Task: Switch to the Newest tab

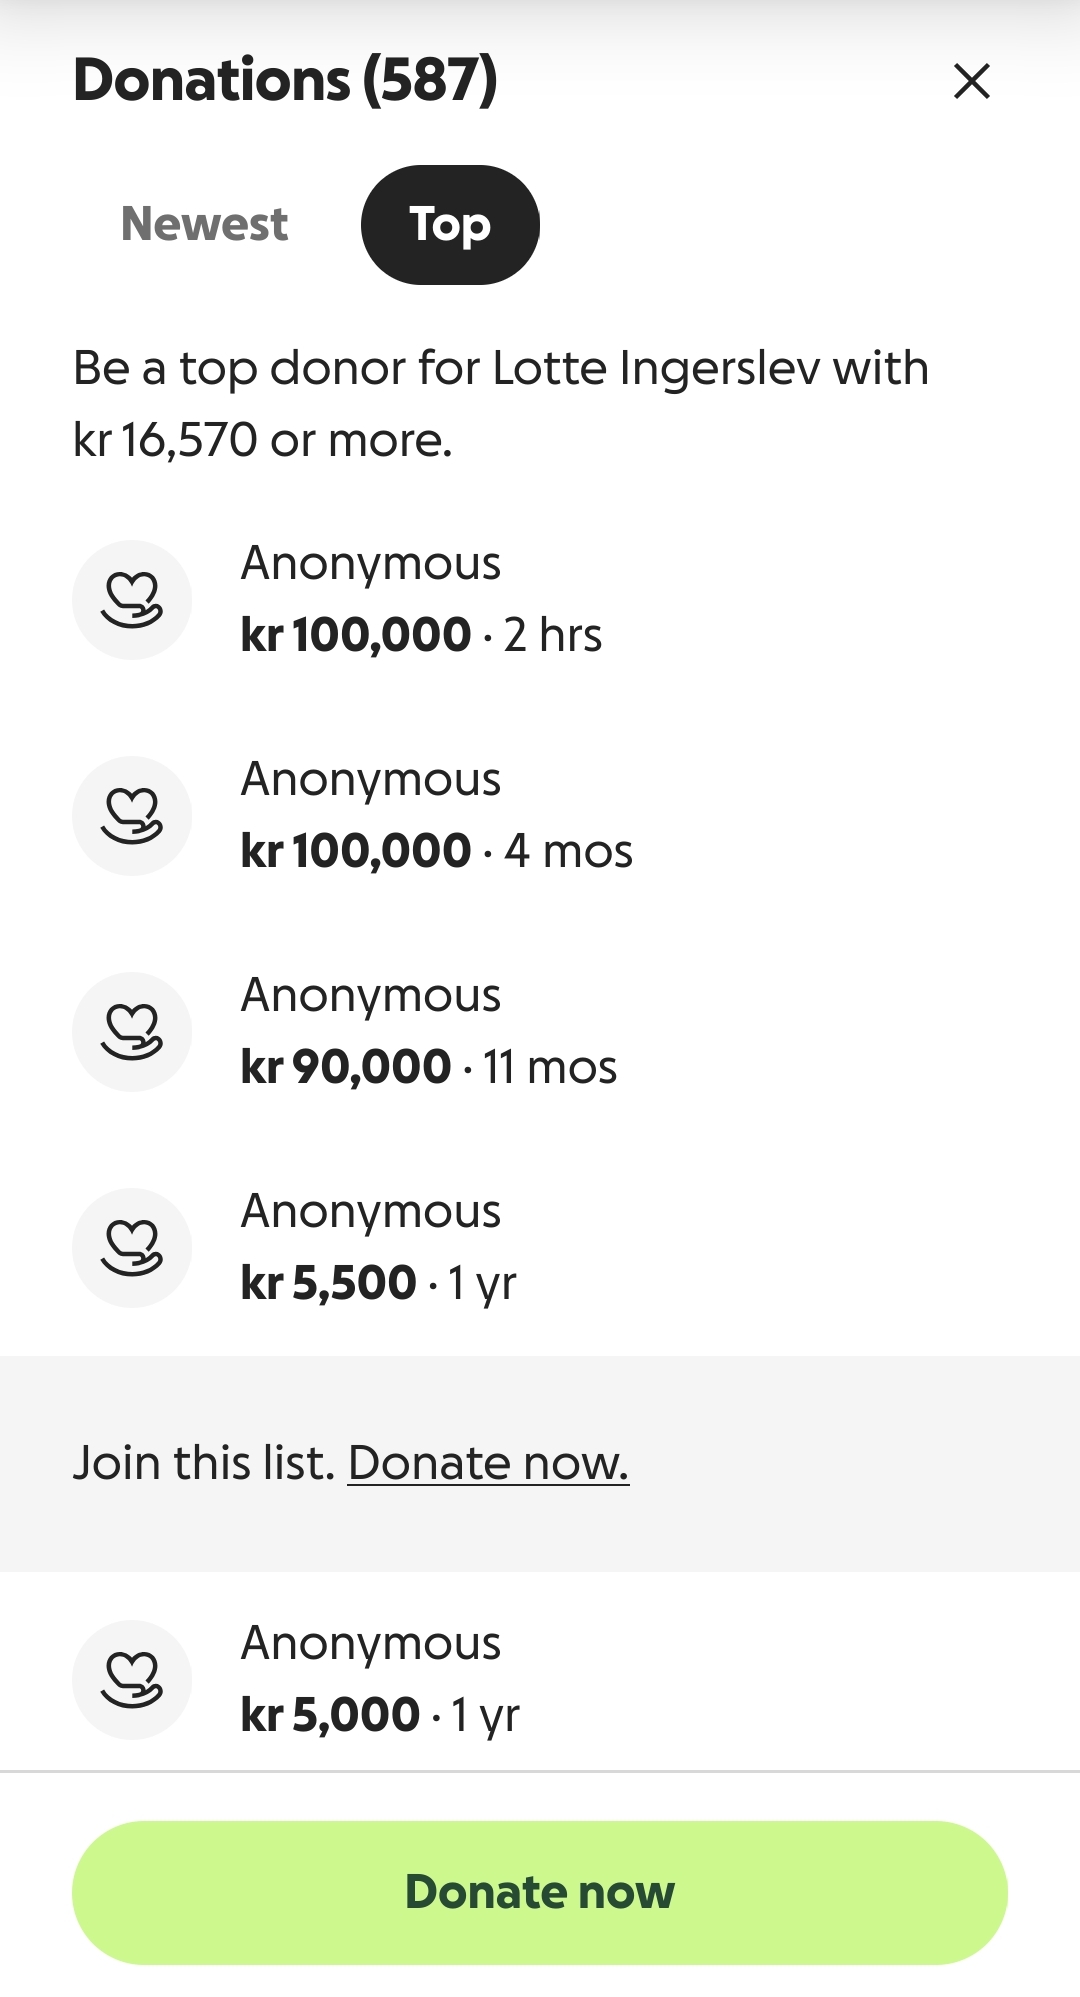Action: pos(204,224)
